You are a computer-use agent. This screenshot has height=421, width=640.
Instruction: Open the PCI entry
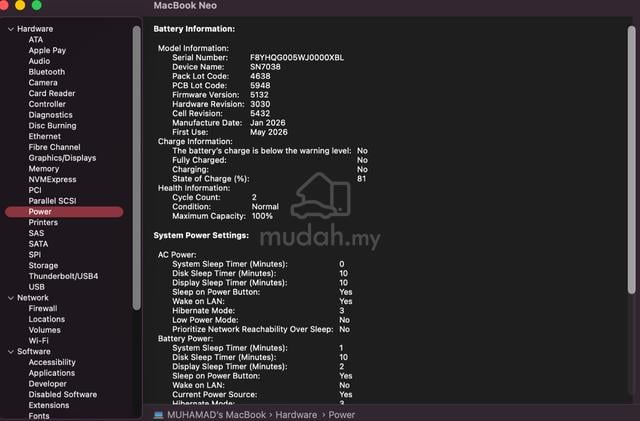pyautogui.click(x=35, y=190)
